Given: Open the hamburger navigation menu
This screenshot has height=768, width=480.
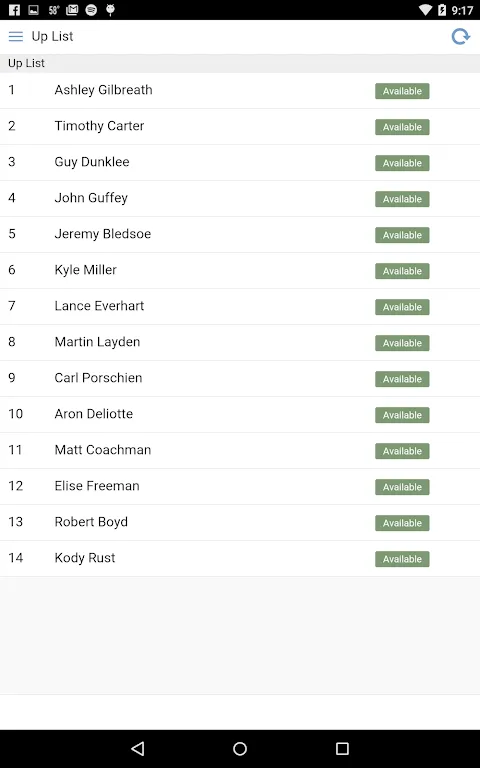Looking at the screenshot, I should (16, 37).
